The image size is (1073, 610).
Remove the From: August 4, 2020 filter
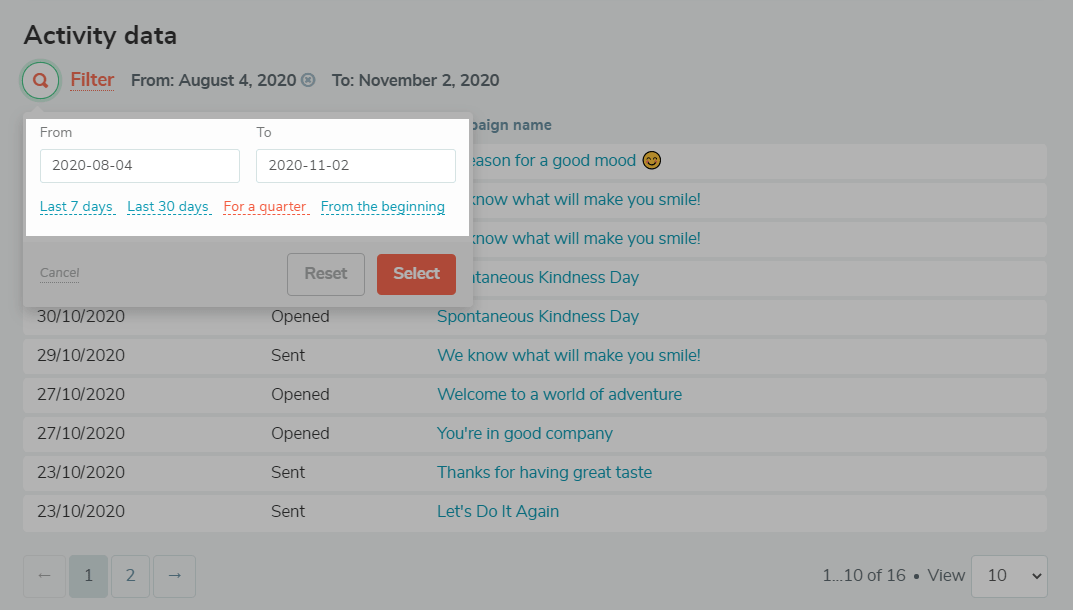[308, 80]
